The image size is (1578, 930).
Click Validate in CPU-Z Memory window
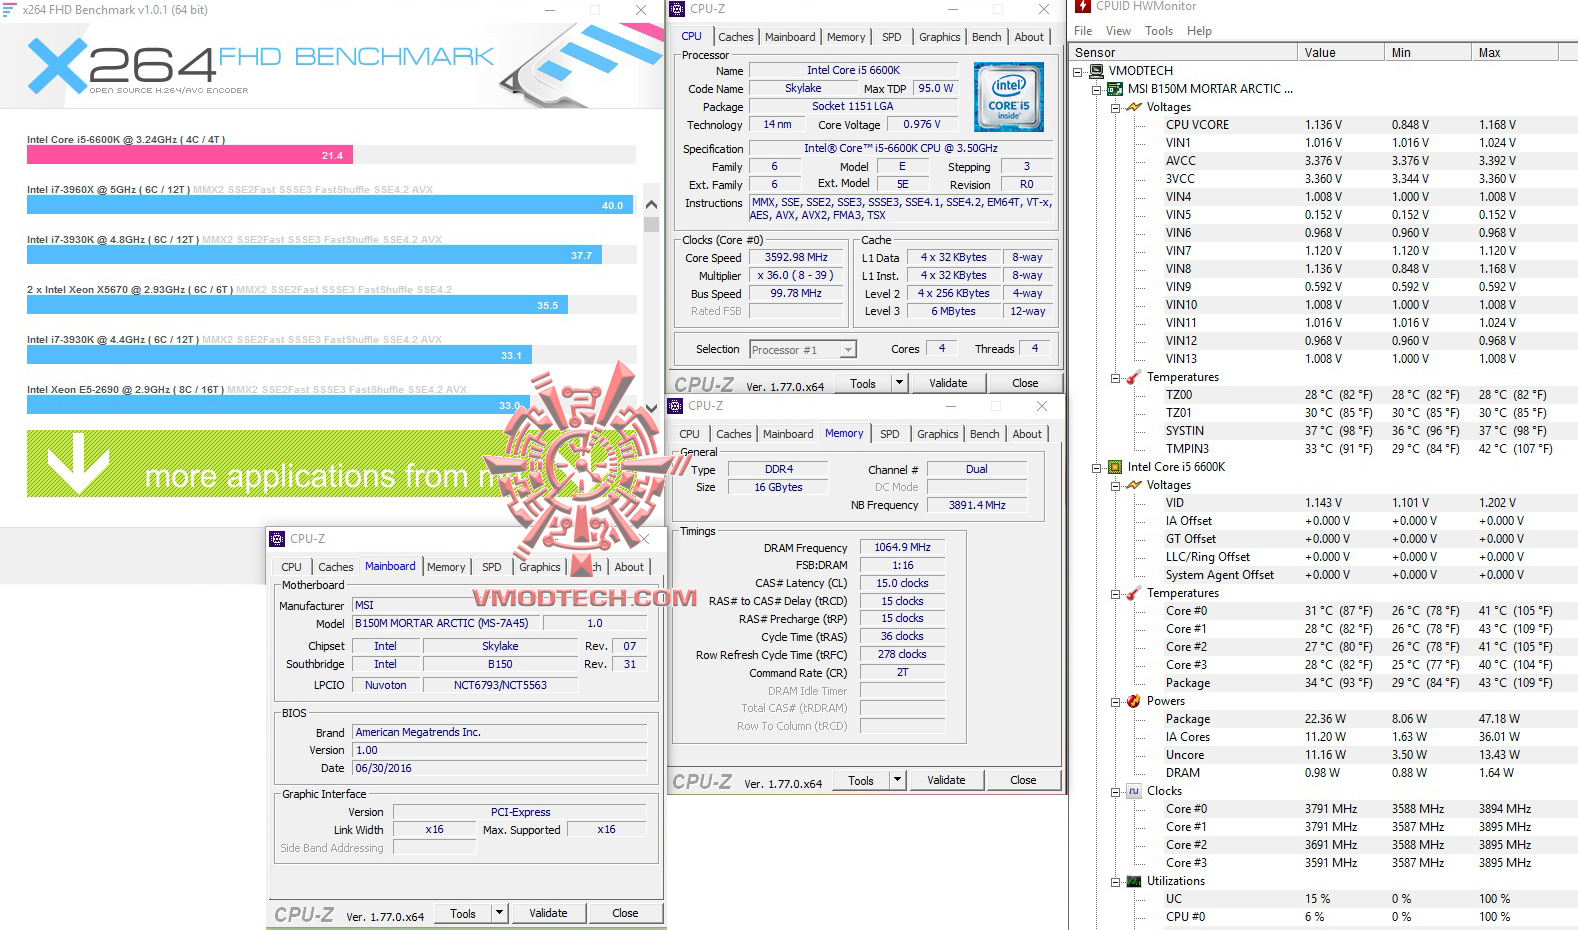[946, 780]
